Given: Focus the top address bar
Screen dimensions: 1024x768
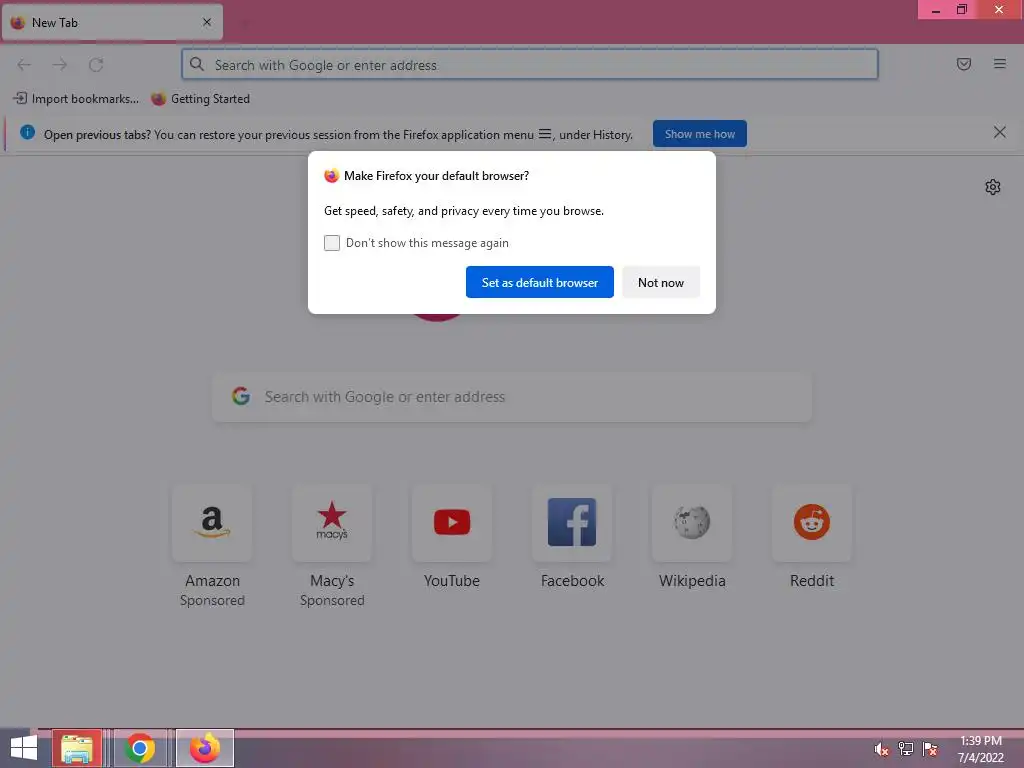Looking at the screenshot, I should [530, 65].
